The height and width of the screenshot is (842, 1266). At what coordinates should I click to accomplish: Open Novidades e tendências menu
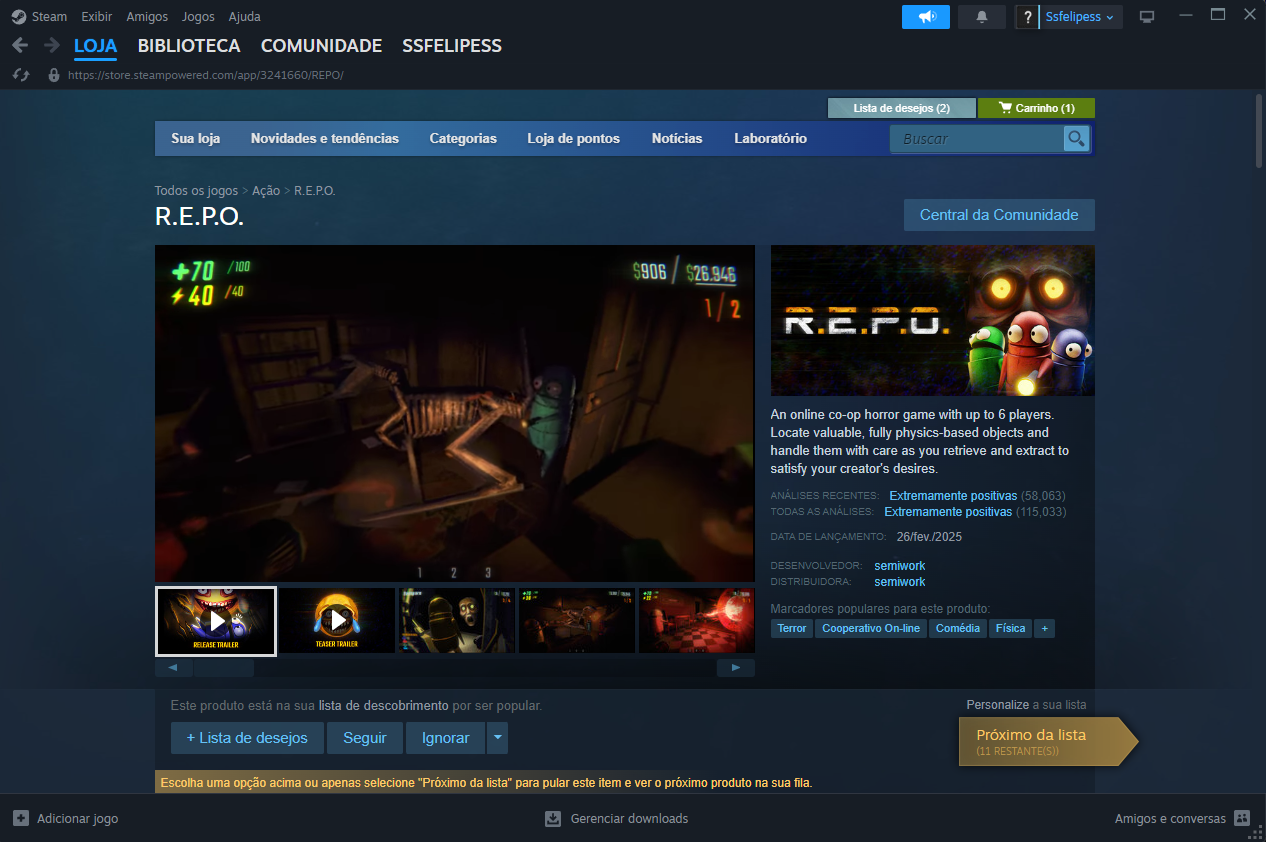pyautogui.click(x=325, y=139)
